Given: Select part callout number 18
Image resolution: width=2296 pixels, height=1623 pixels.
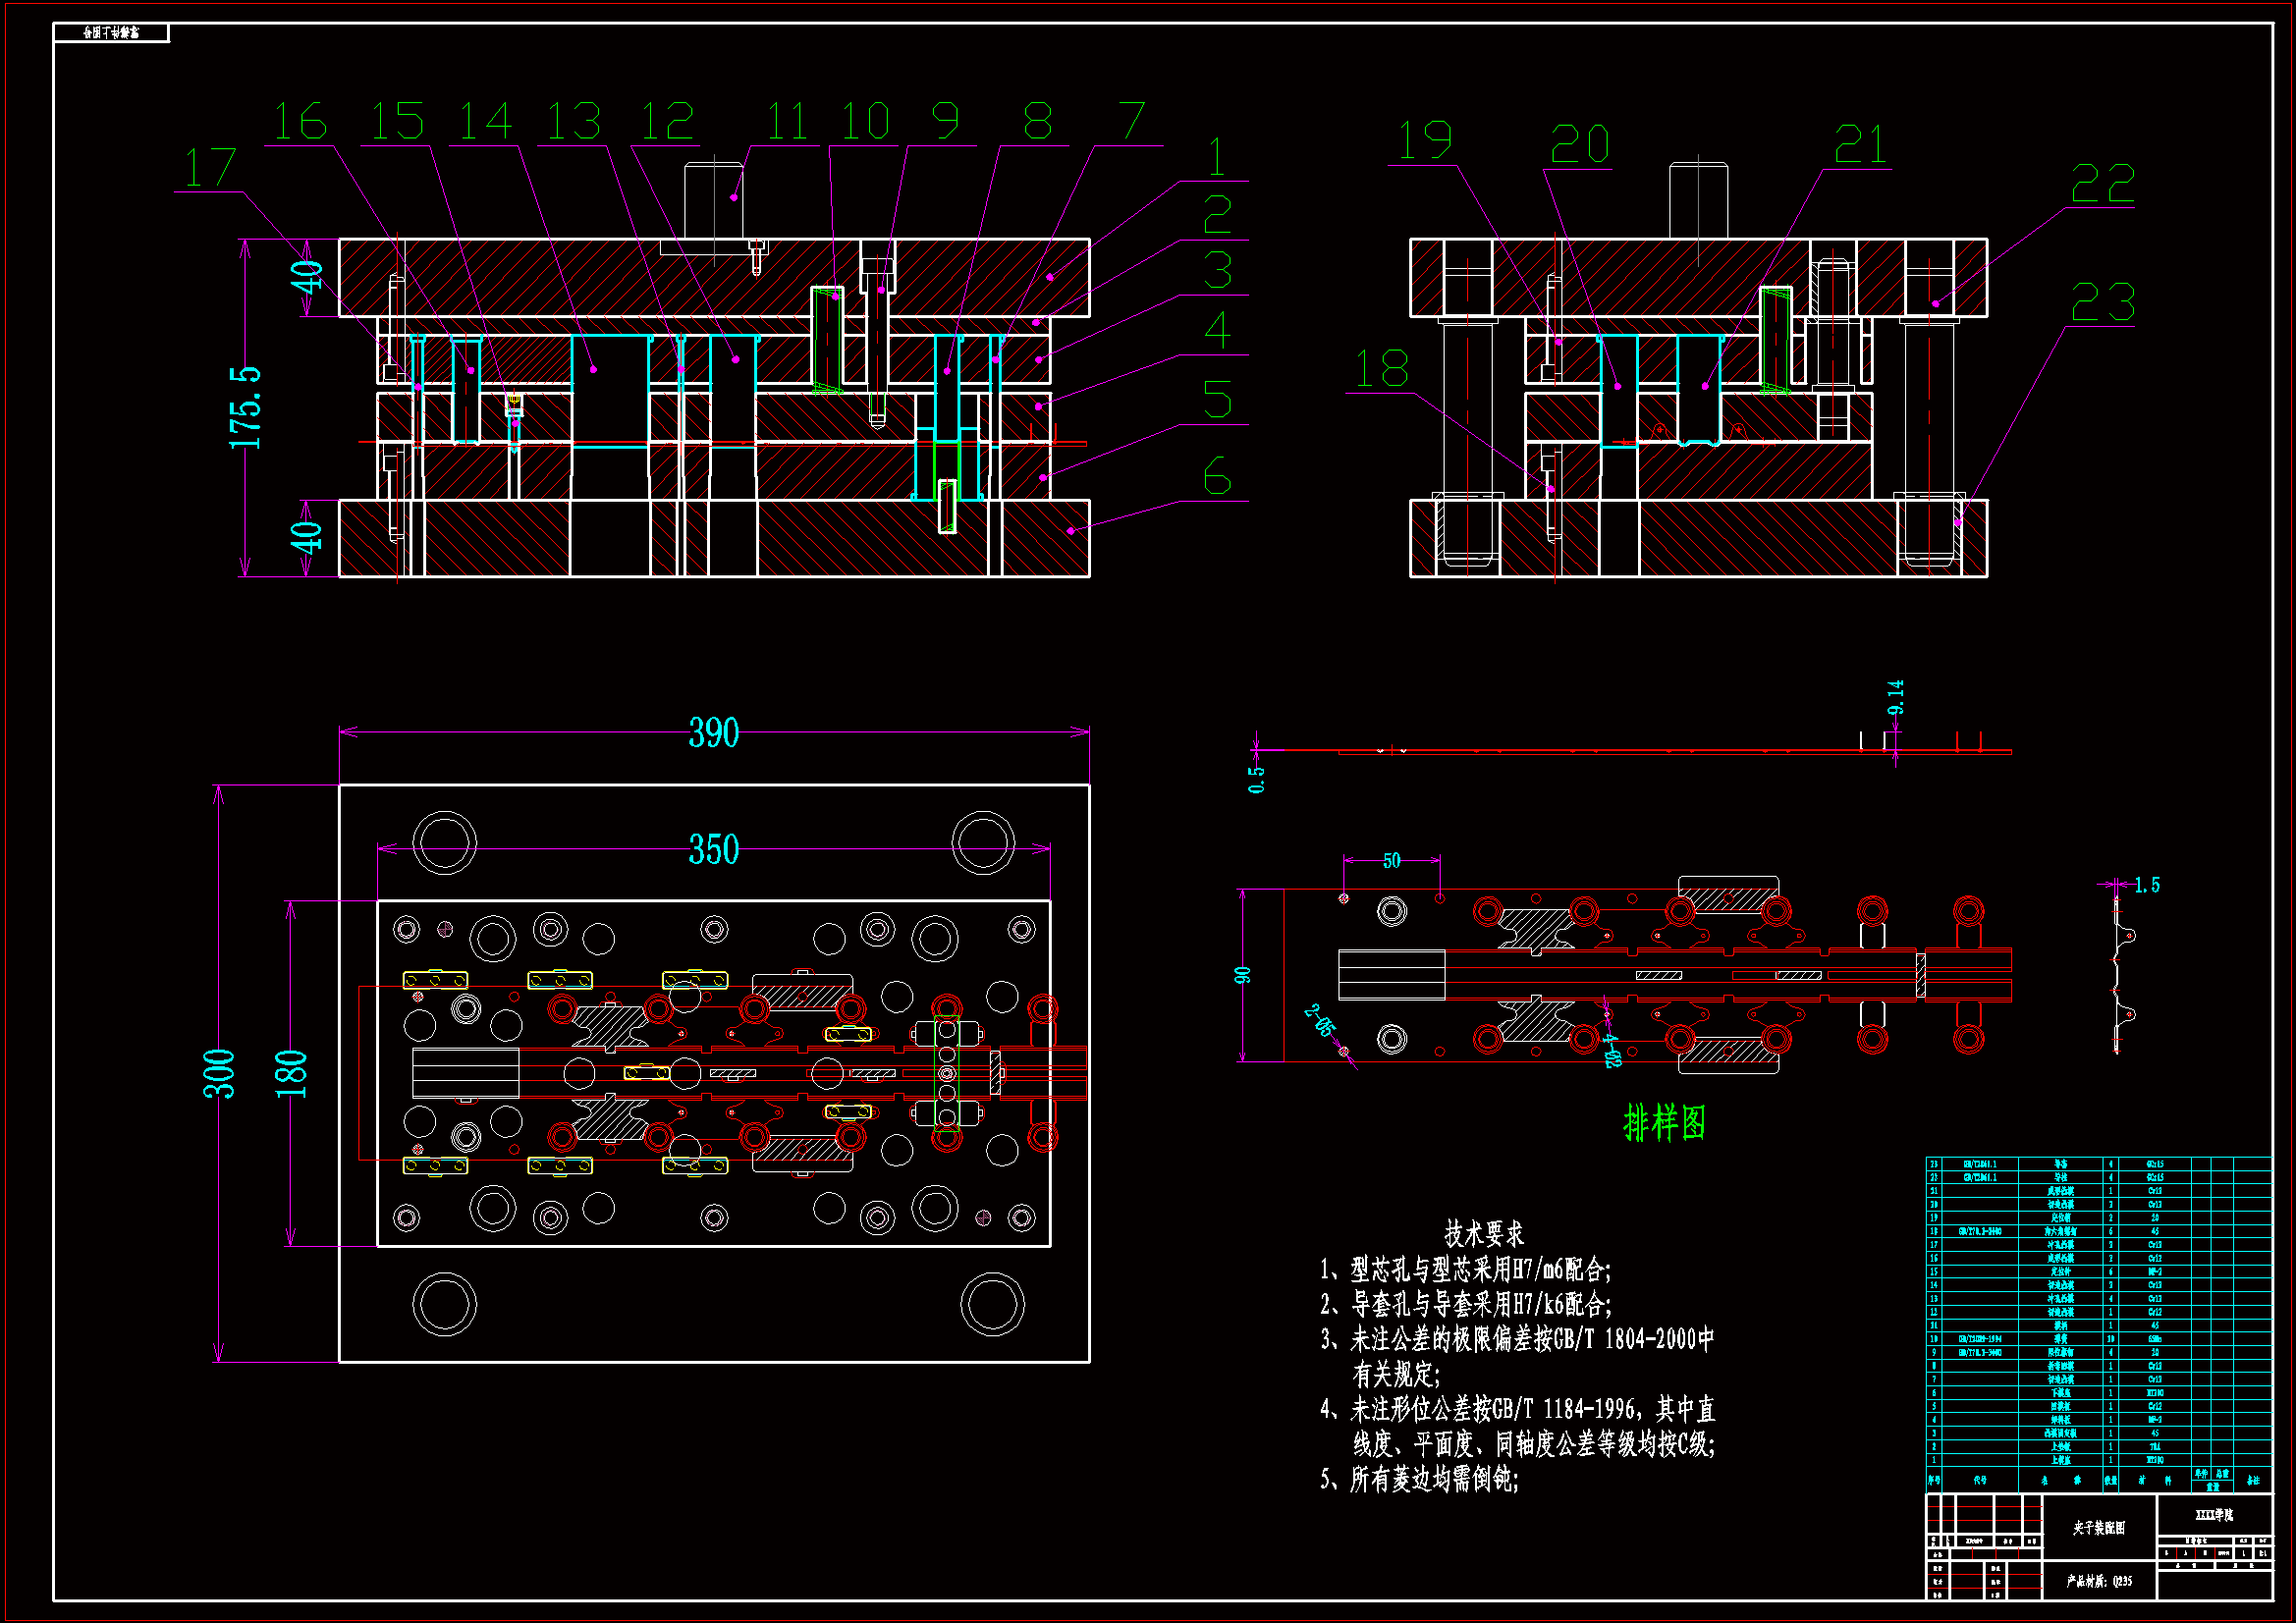Looking at the screenshot, I should tap(1381, 369).
